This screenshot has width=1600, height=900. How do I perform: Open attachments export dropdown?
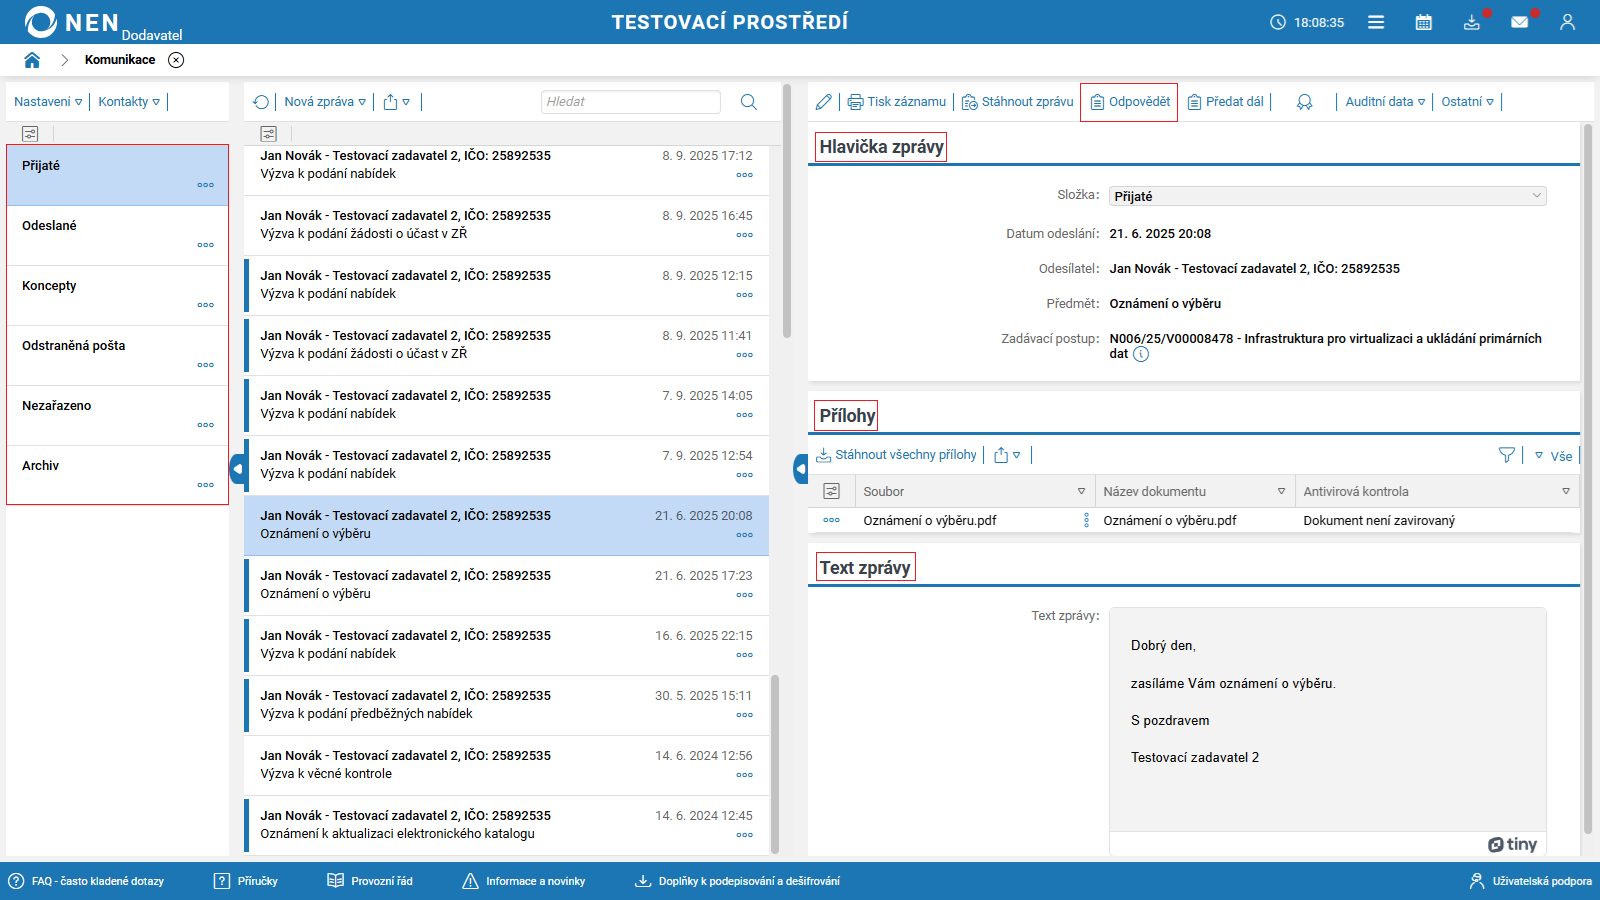tap(1008, 455)
